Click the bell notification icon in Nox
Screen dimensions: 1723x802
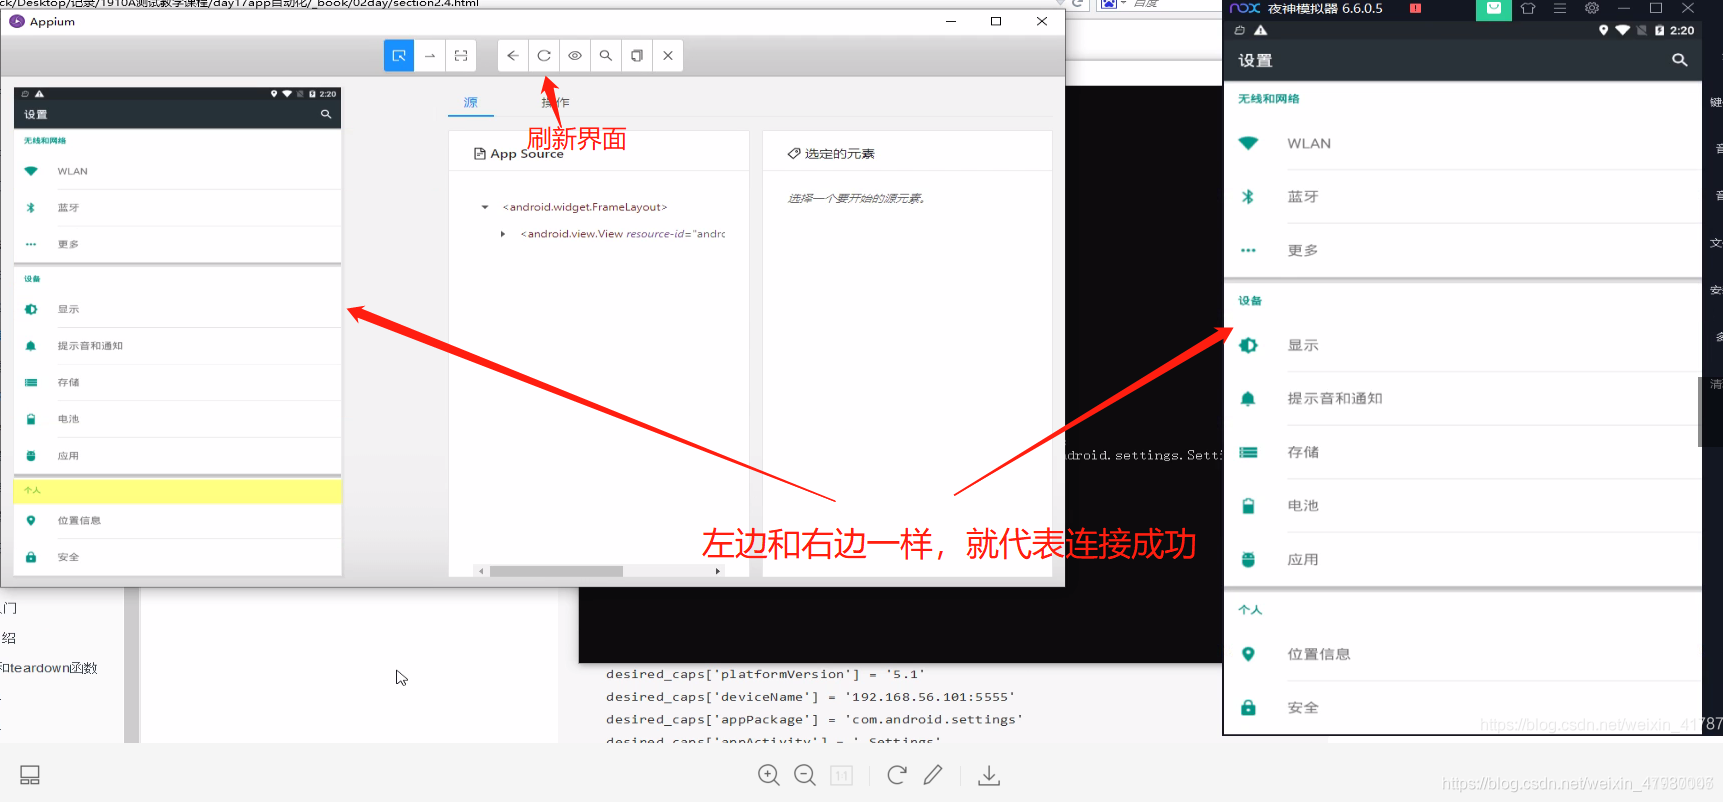pos(1248,399)
